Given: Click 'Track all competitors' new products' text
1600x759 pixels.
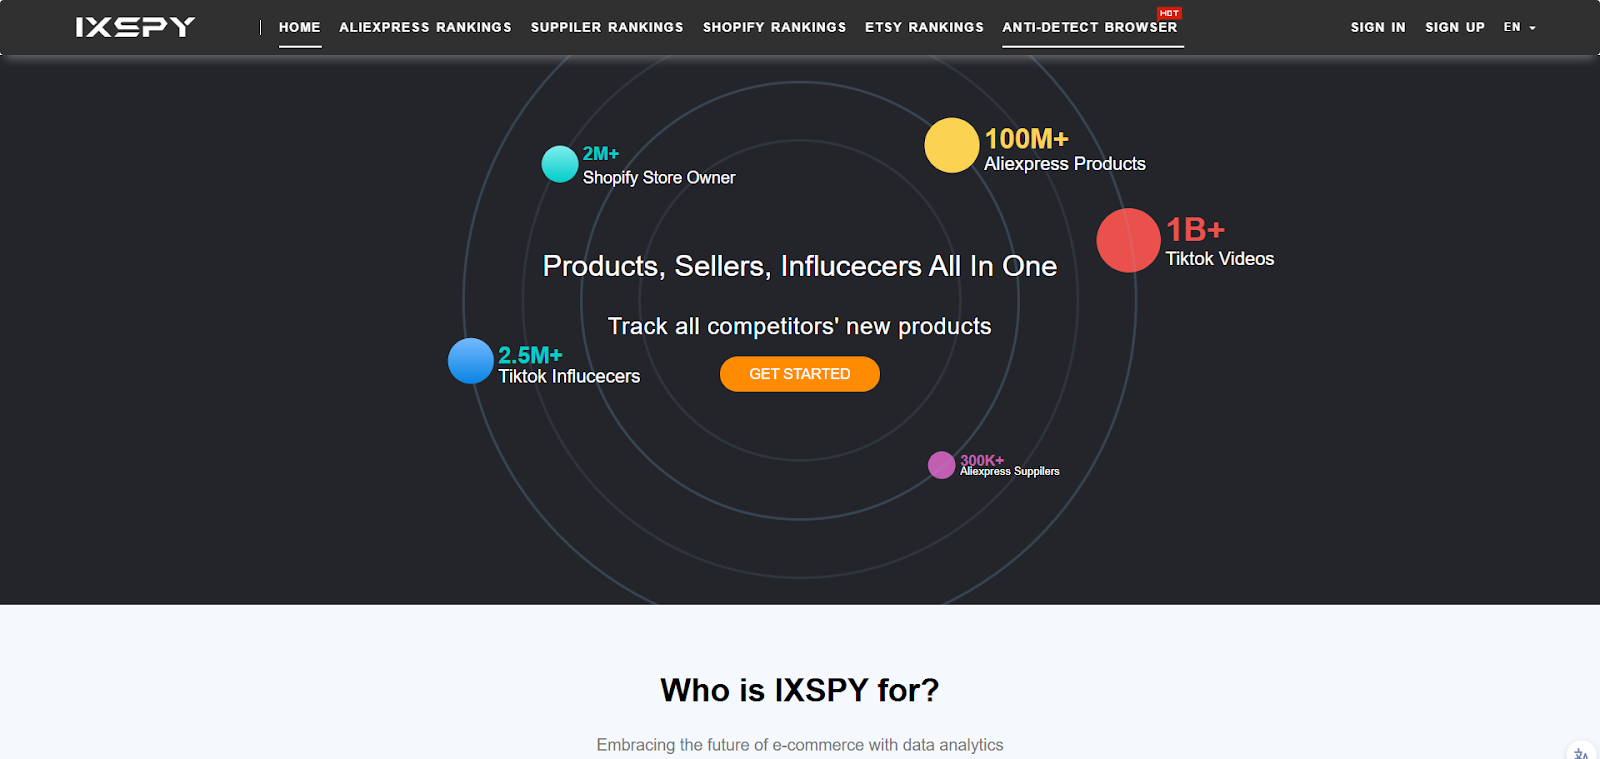Looking at the screenshot, I should (800, 326).
